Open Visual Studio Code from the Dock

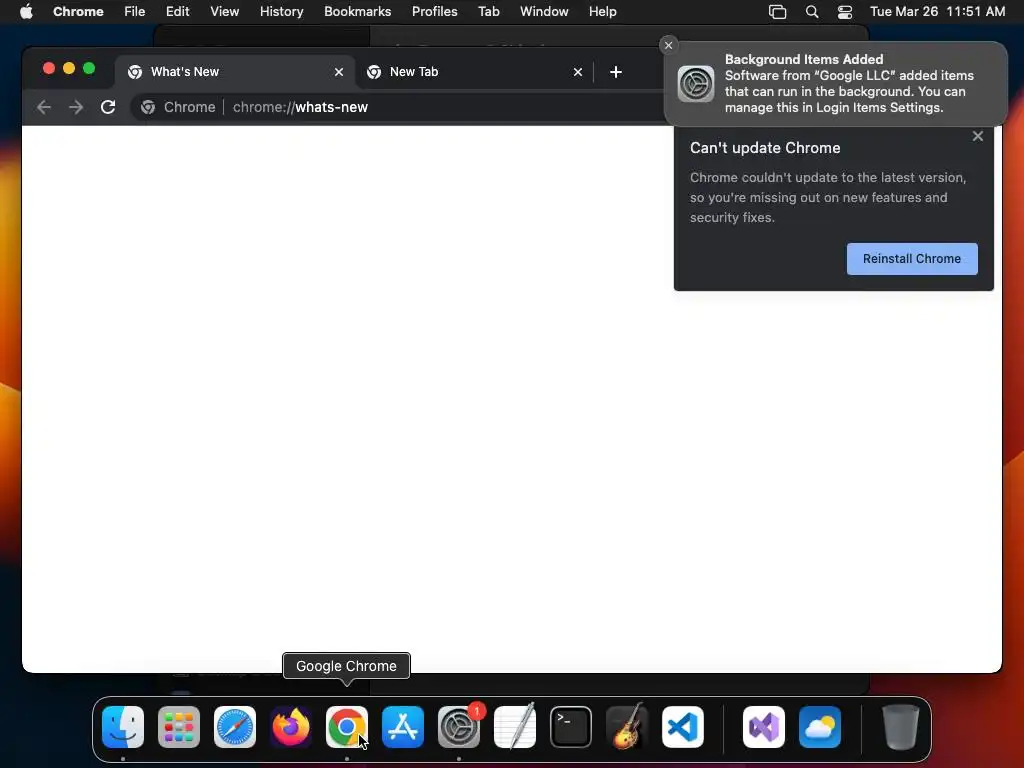click(683, 727)
